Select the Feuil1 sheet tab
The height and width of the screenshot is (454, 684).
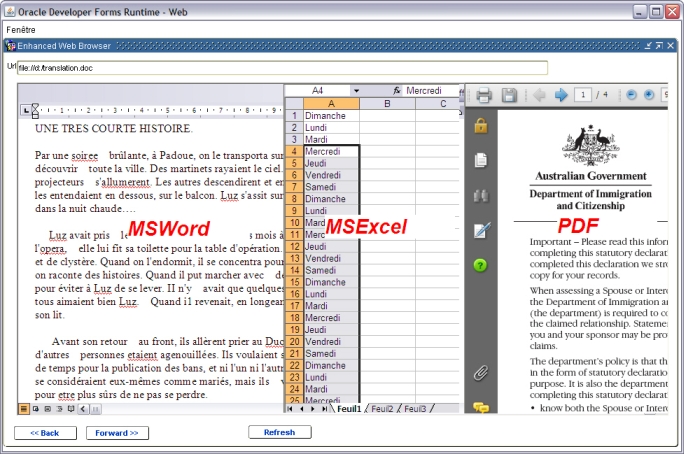coord(349,409)
